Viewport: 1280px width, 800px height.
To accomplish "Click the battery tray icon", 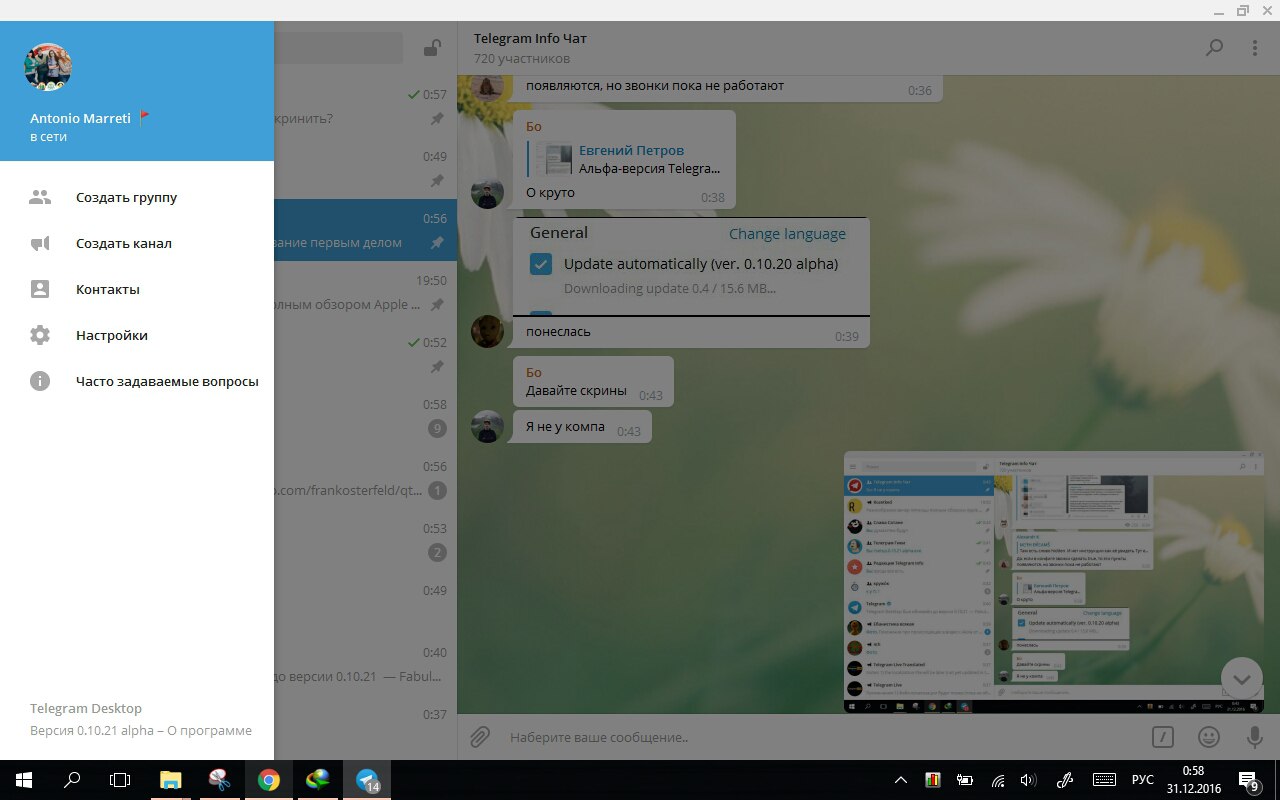I will pyautogui.click(x=965, y=780).
